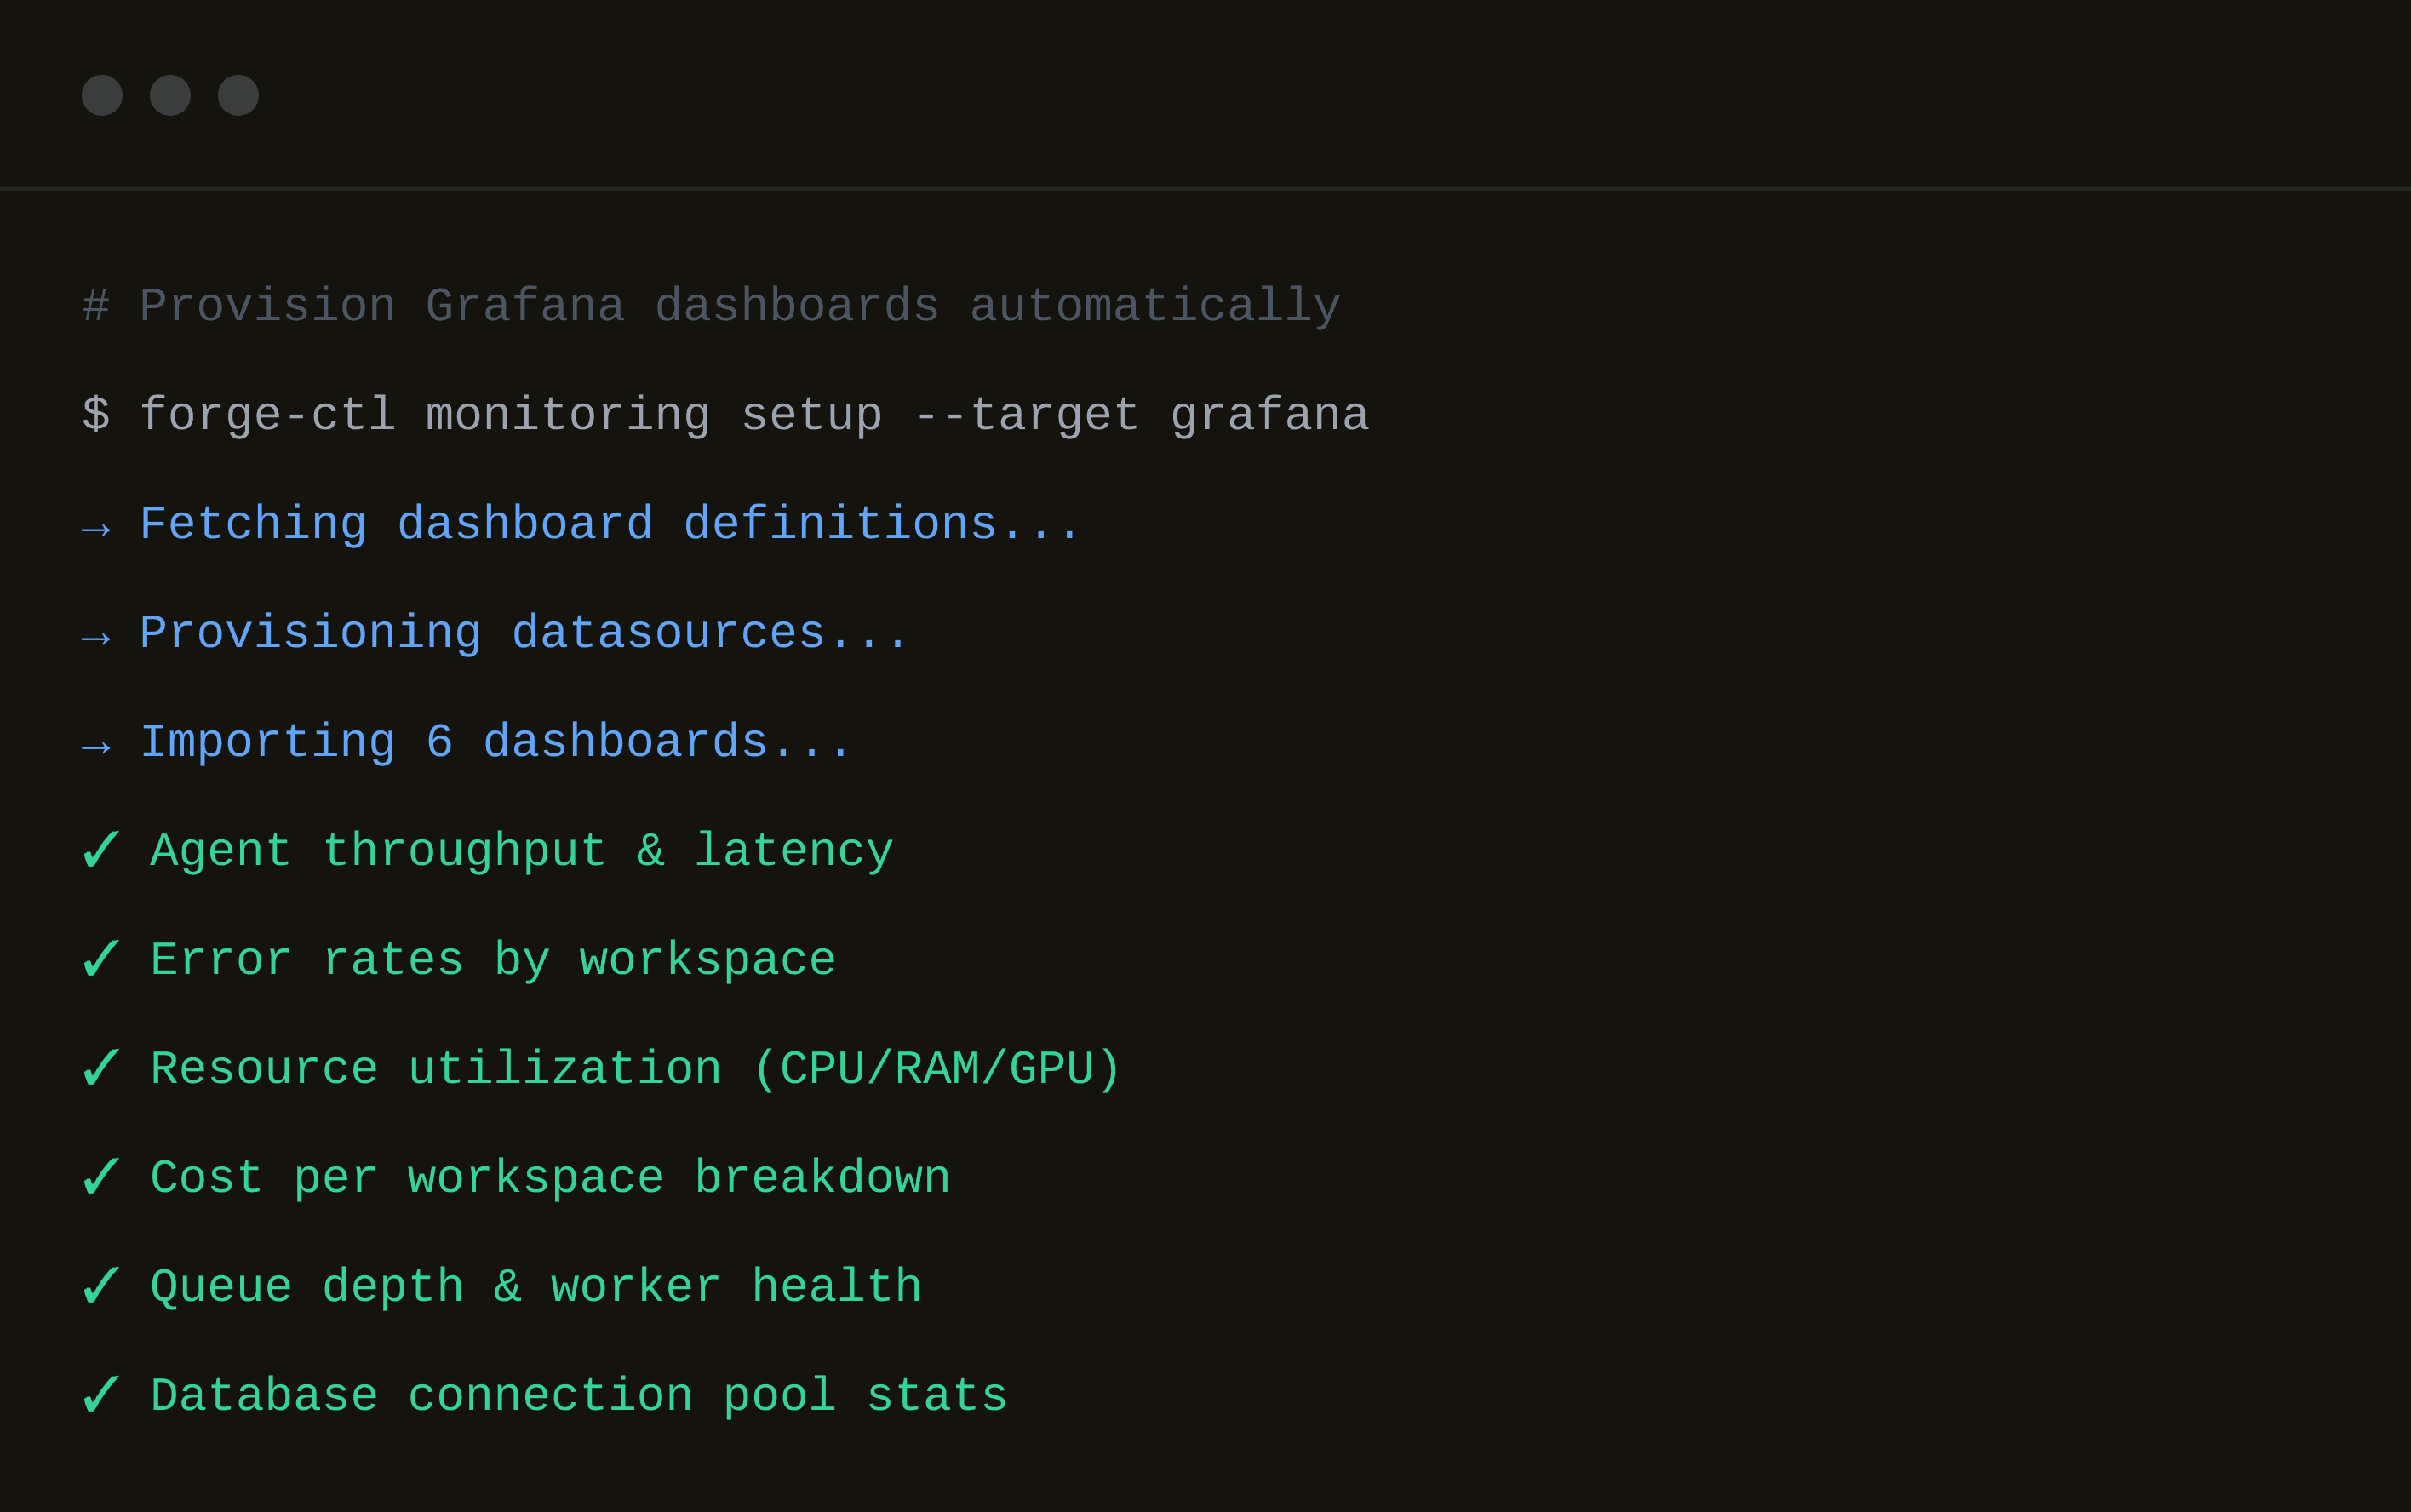Image resolution: width=2411 pixels, height=1512 pixels.
Task: Click the checkmark beside "Cost per workspace breakdown"
Action: [x=101, y=1177]
